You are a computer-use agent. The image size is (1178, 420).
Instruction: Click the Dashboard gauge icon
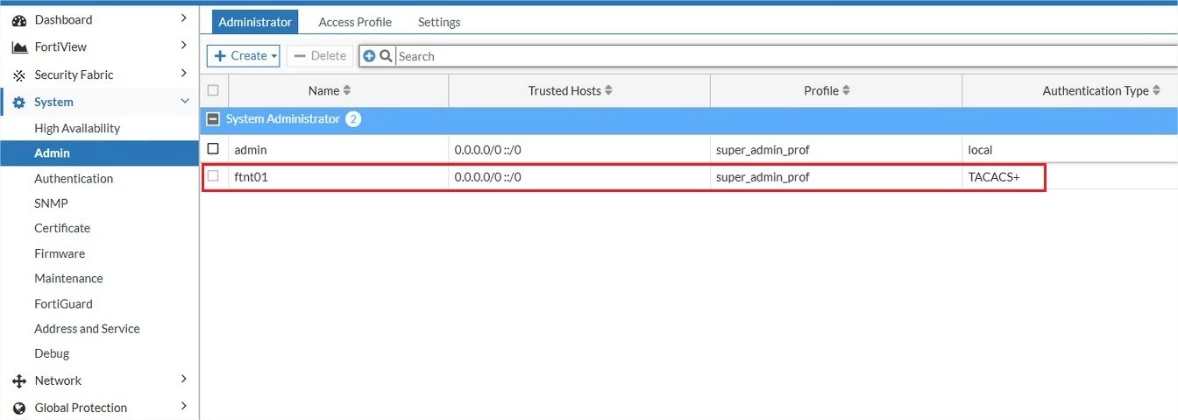20,20
